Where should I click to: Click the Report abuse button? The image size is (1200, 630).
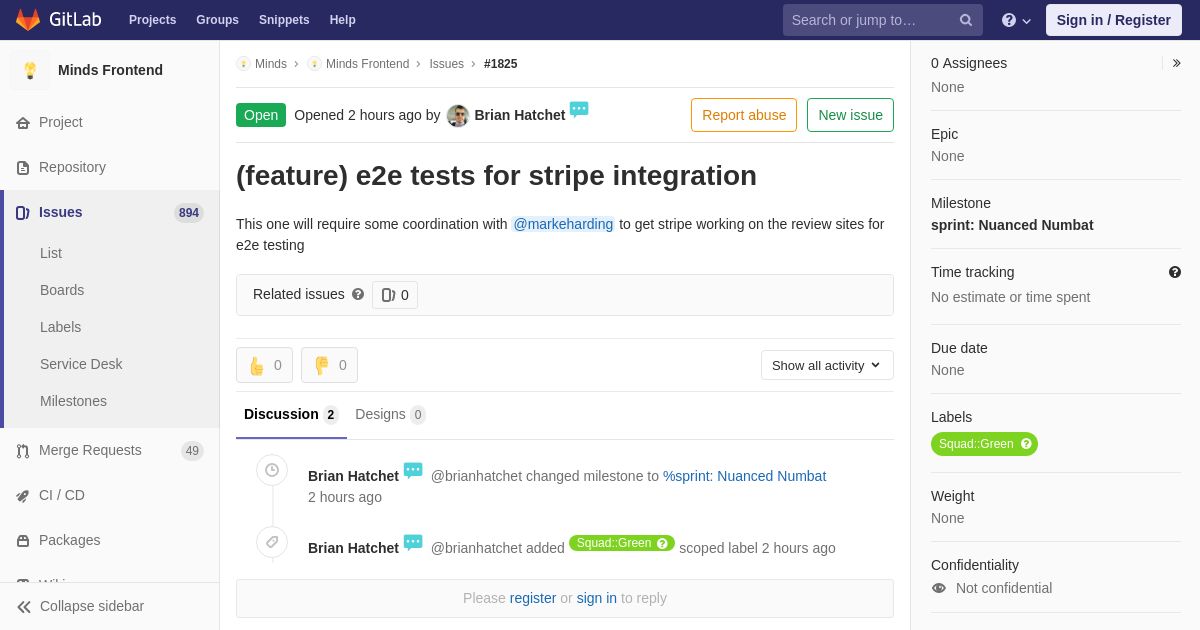tap(744, 115)
